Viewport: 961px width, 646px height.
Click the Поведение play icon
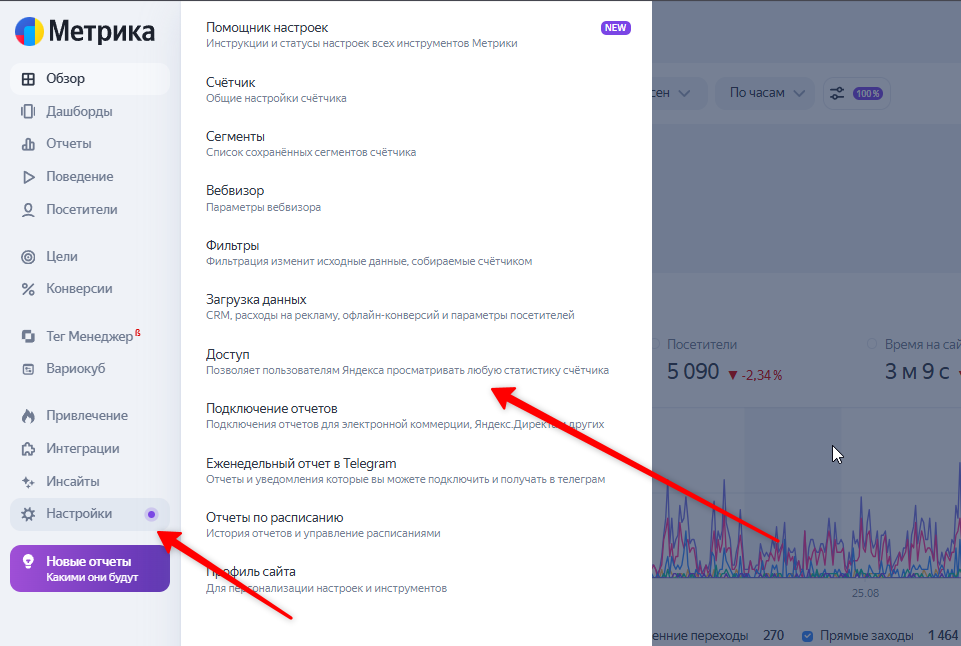tap(28, 177)
